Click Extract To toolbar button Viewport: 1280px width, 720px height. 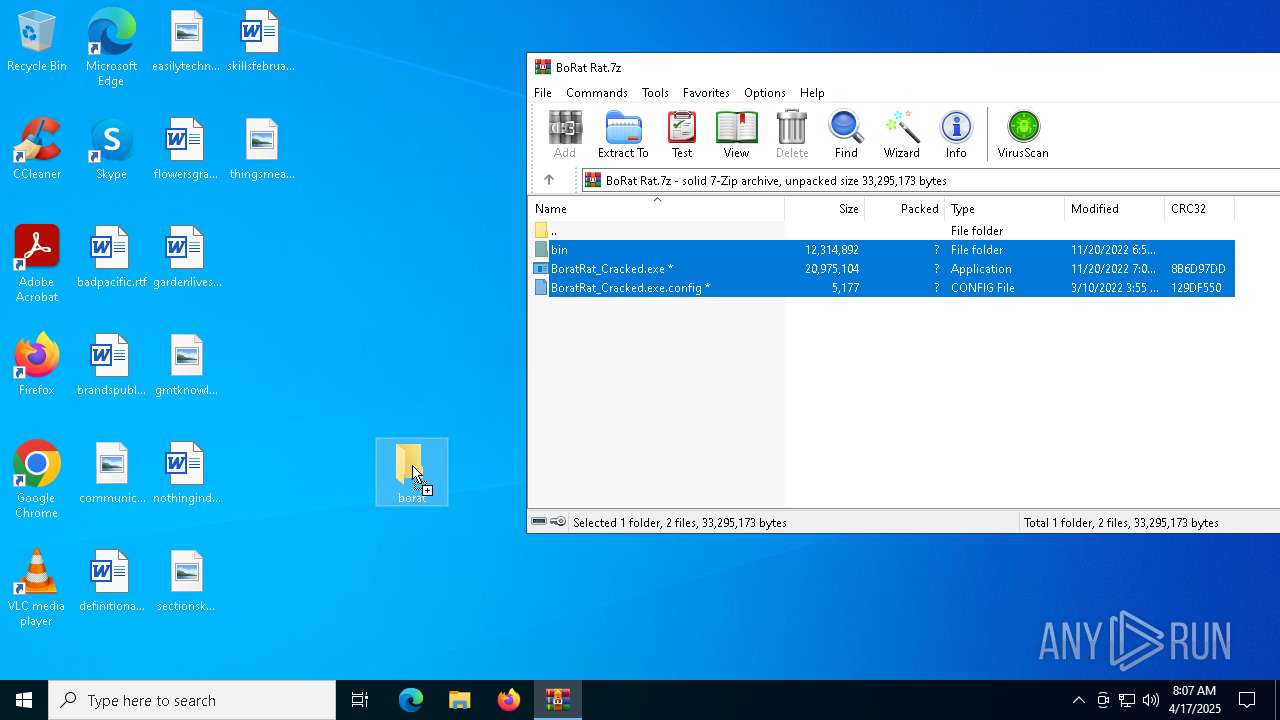(x=623, y=135)
